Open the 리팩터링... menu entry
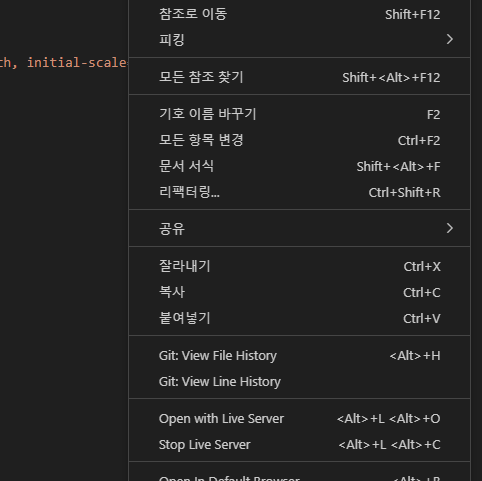 pos(299,192)
